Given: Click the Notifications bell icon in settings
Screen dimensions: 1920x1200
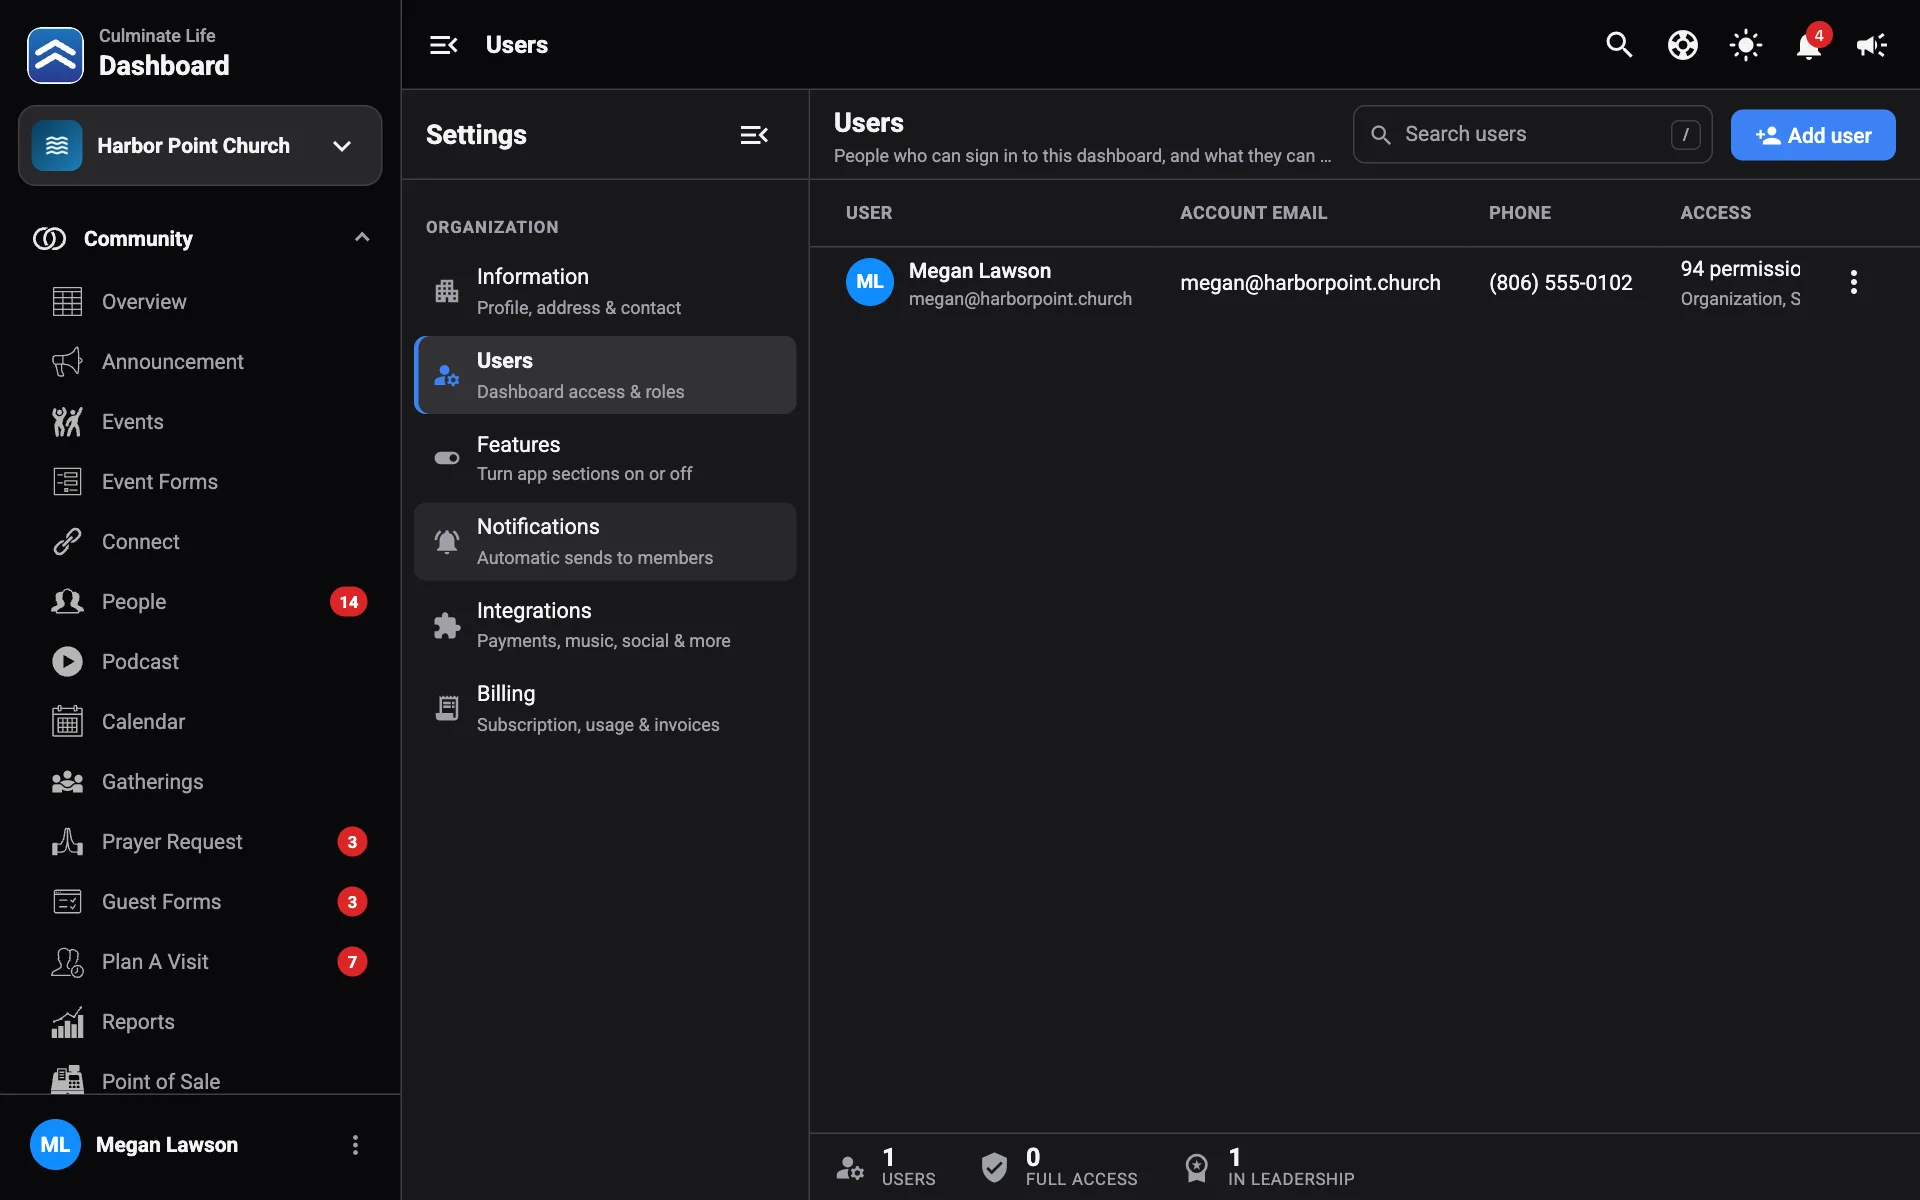Looking at the screenshot, I should click(x=447, y=541).
